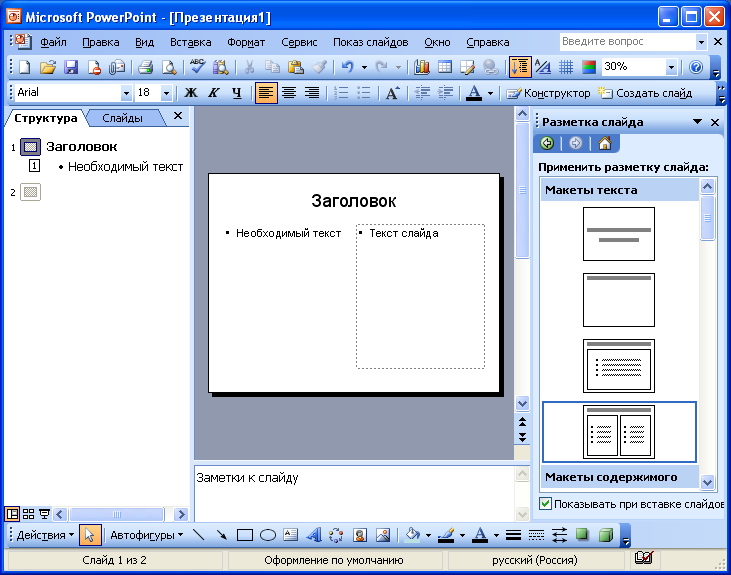Image resolution: width=731 pixels, height=575 pixels.
Task: Insert a WordArt object
Action: 314,535
